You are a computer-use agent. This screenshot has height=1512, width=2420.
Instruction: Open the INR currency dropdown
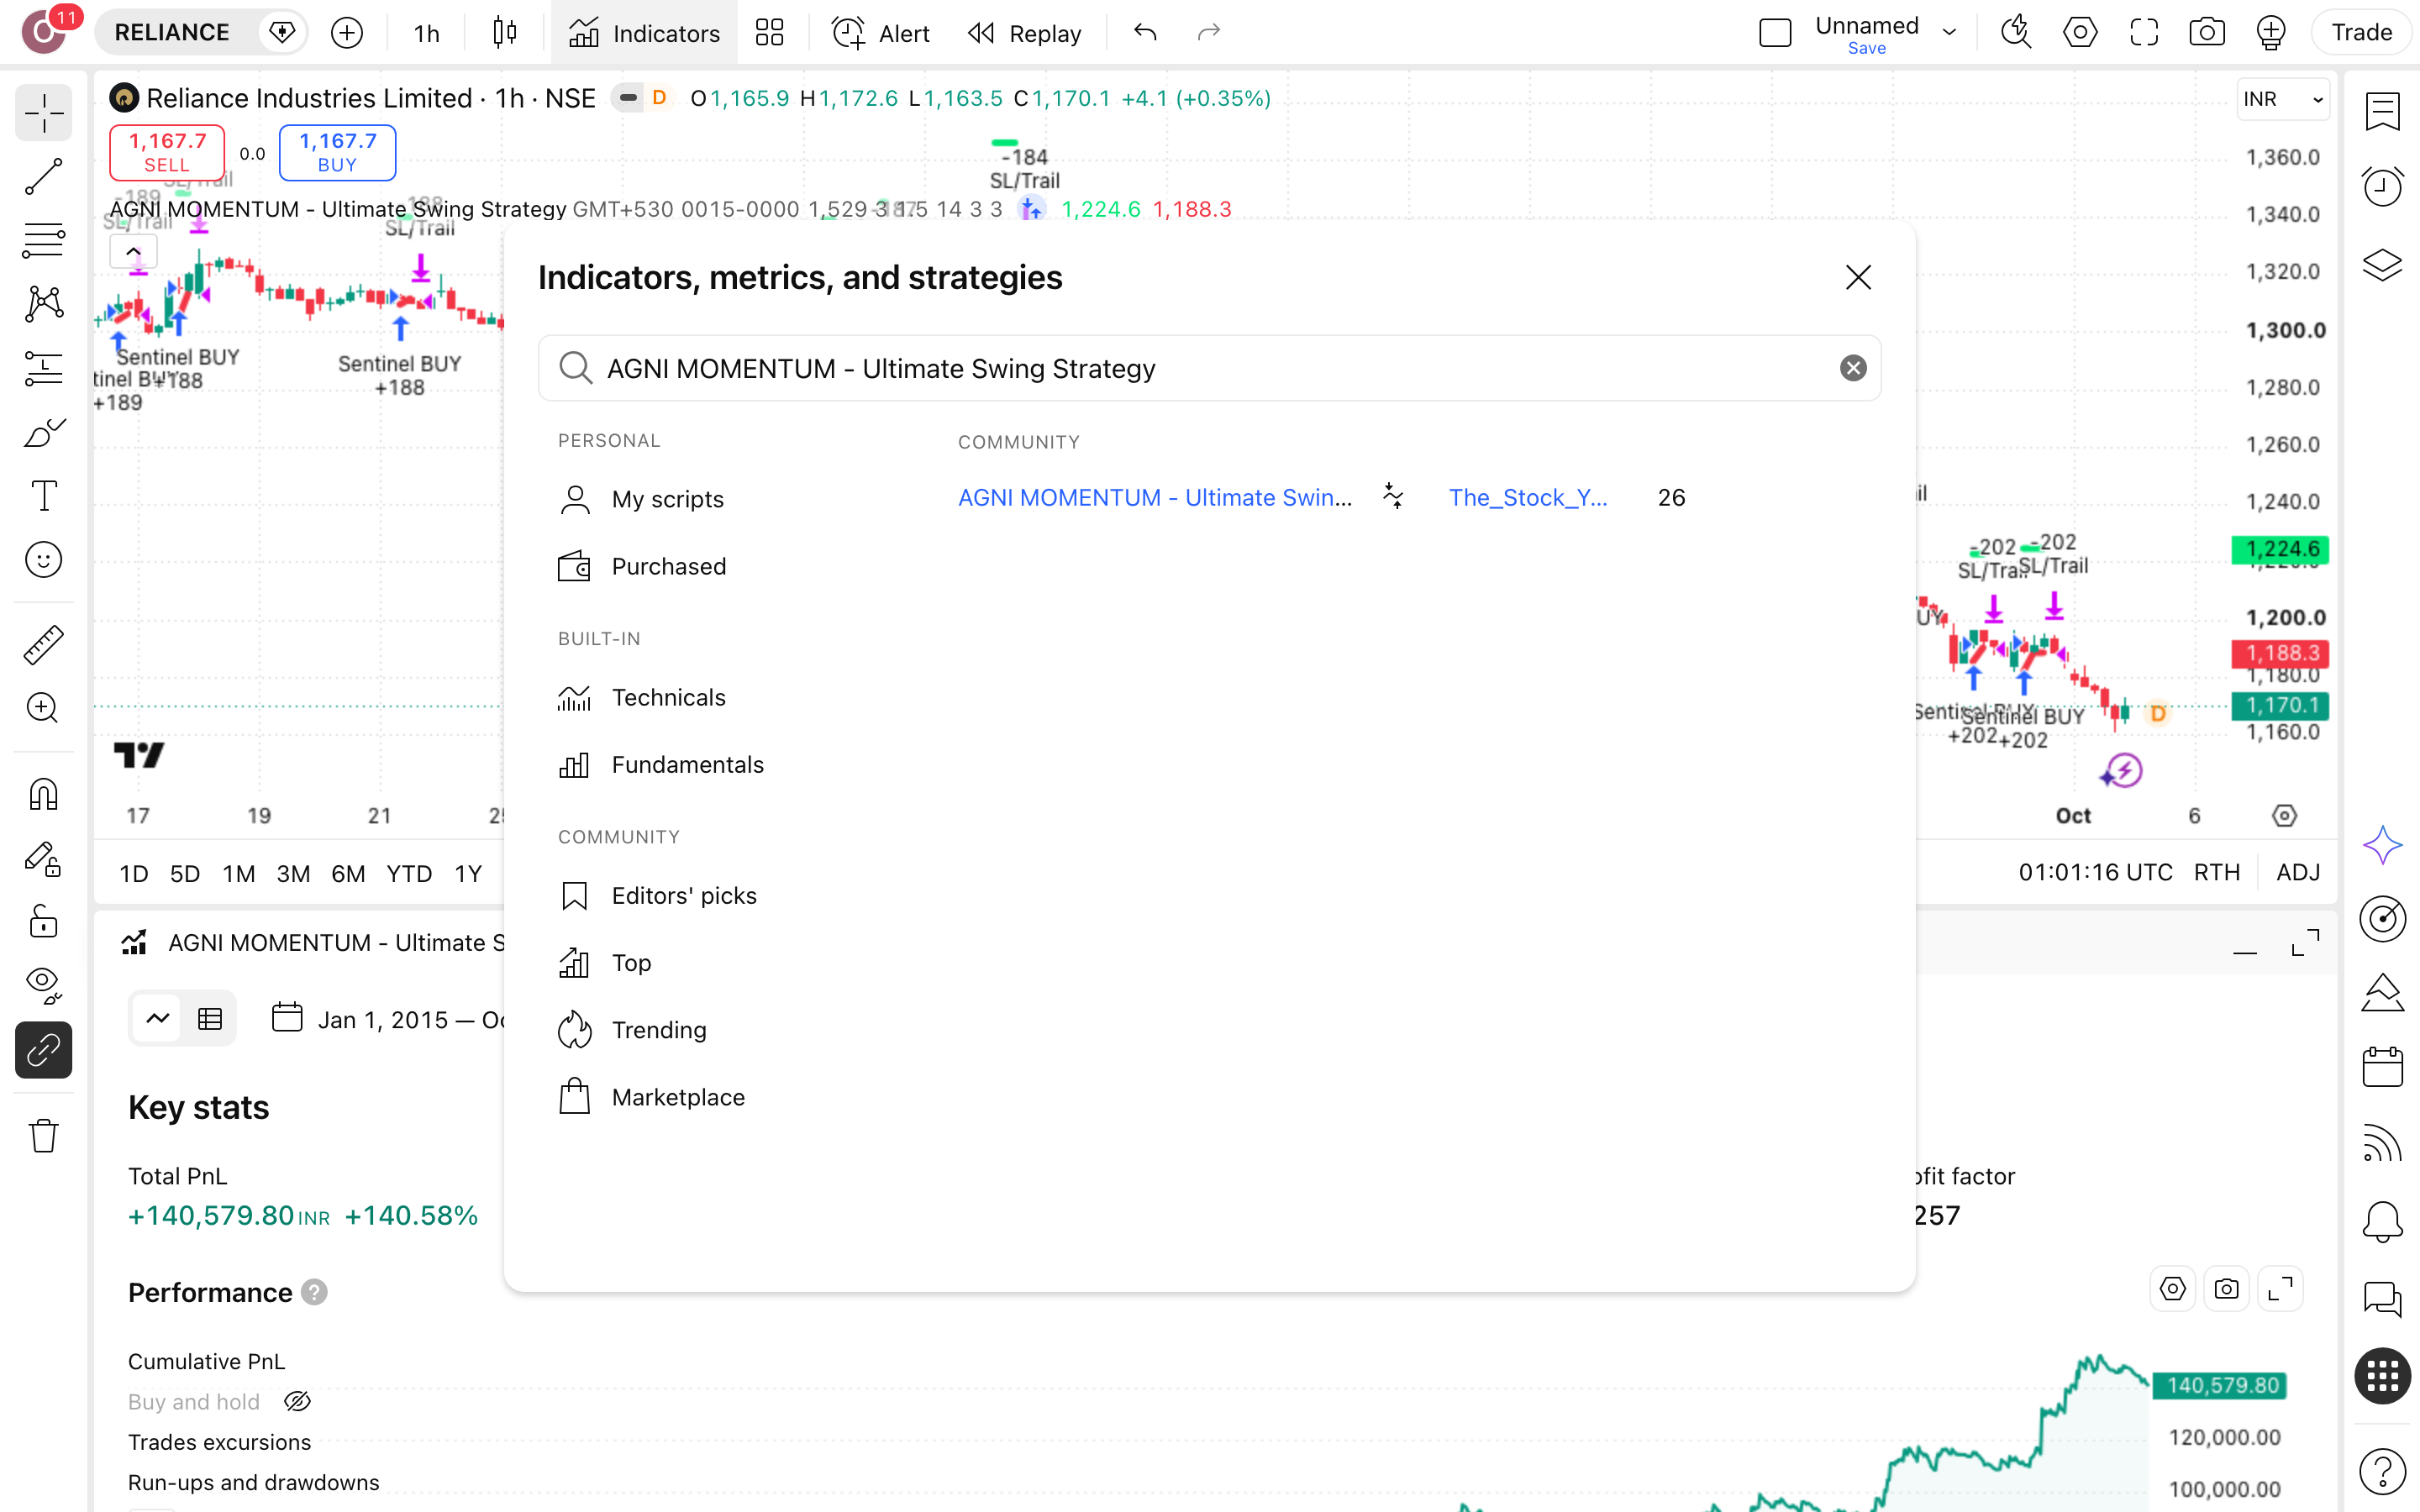pyautogui.click(x=2283, y=99)
